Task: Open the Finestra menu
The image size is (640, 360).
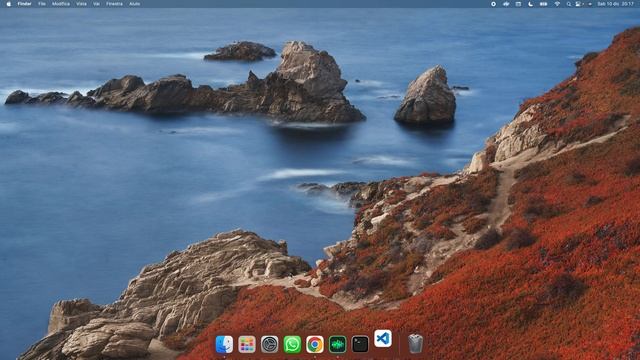Action: coord(114,4)
